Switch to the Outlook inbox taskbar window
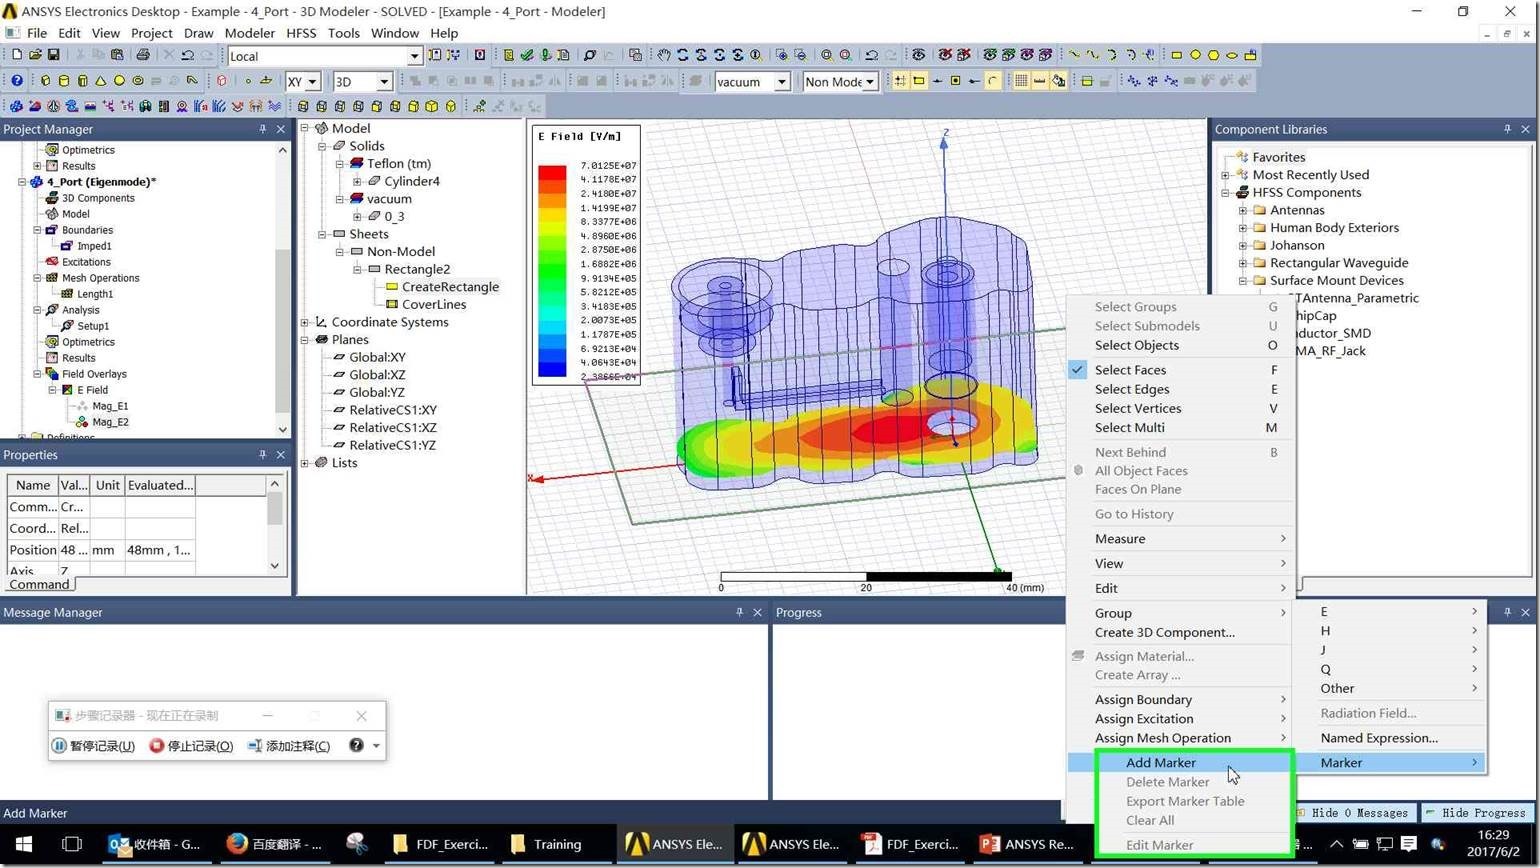This screenshot has height=868, width=1540. [x=157, y=844]
